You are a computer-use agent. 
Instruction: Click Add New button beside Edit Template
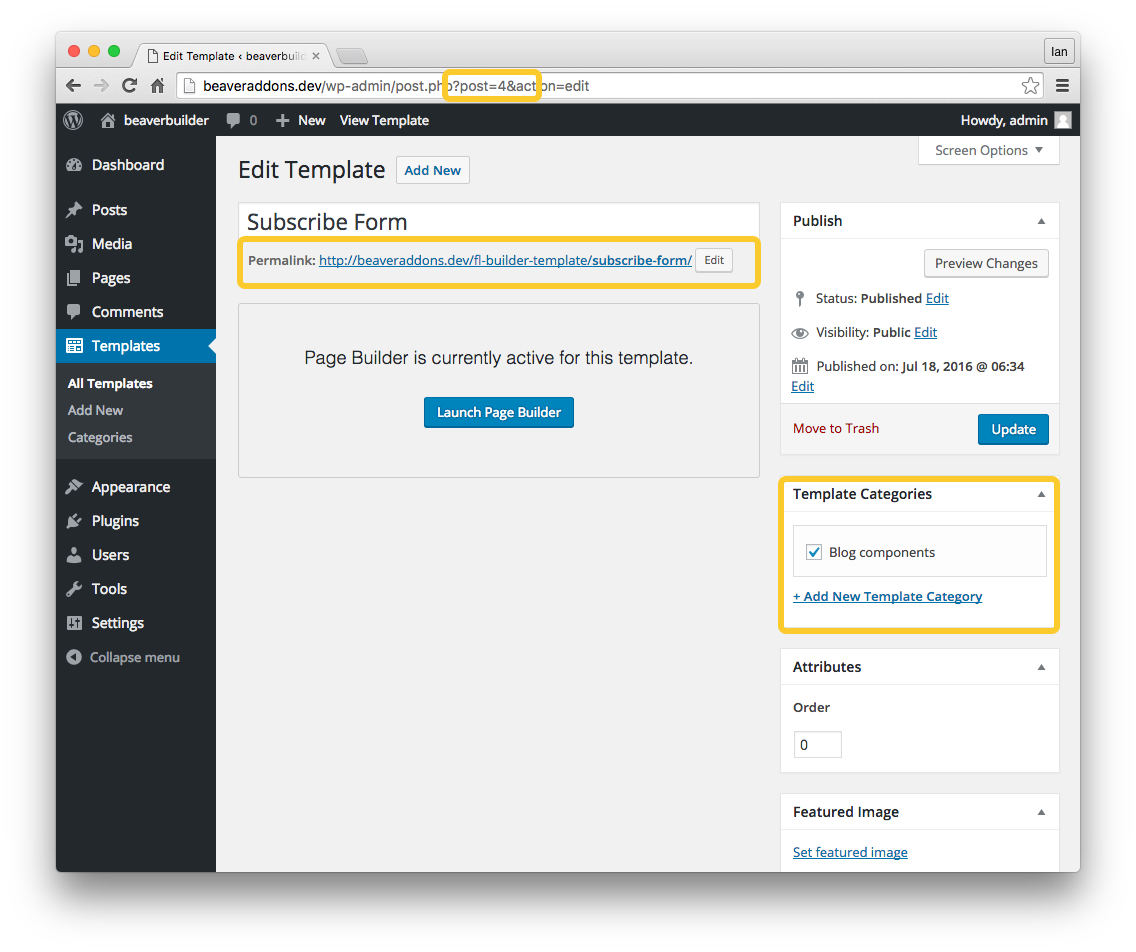[x=433, y=170]
